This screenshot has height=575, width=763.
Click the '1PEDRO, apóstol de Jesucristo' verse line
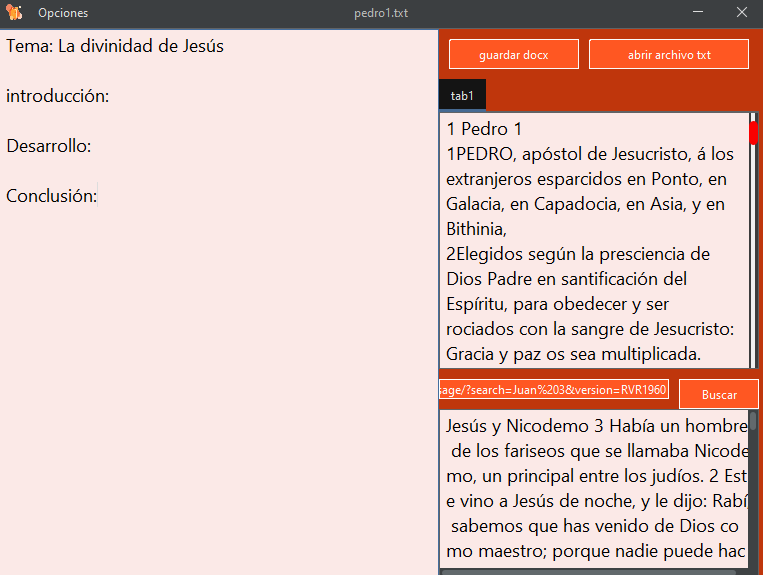(x=590, y=154)
